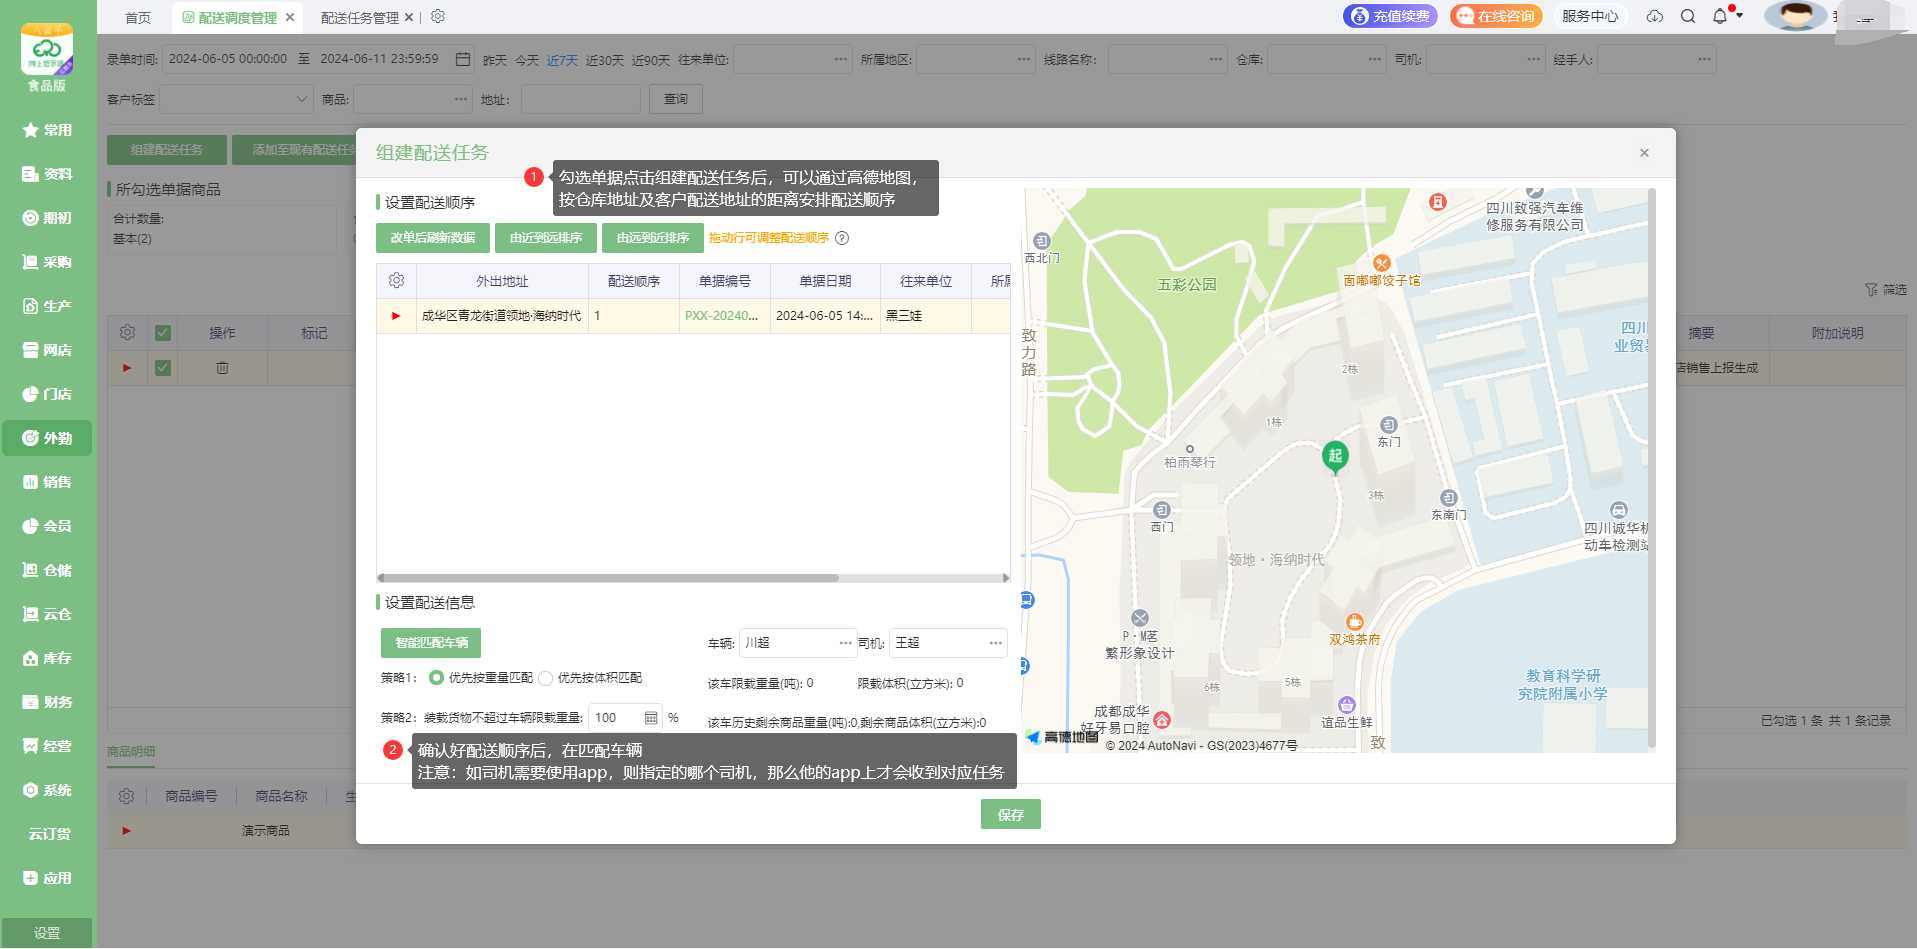Select 优先按重量匹配 strategy radio

click(436, 678)
